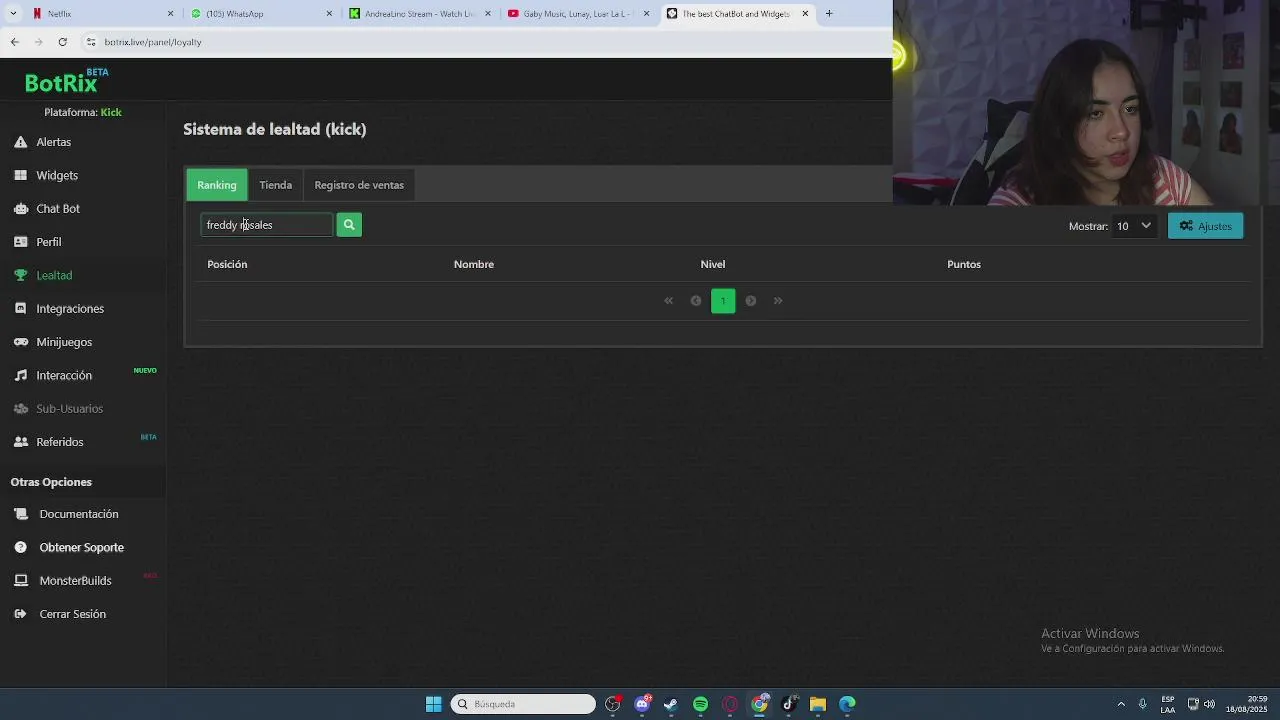Open Integraciones in the sidebar
Image resolution: width=1280 pixels, height=720 pixels.
coord(70,308)
